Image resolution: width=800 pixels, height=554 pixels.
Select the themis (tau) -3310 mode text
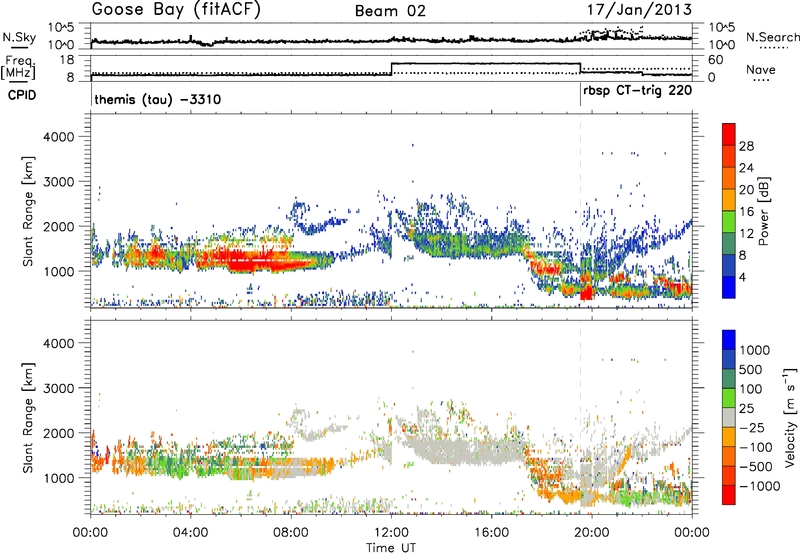pos(158,99)
